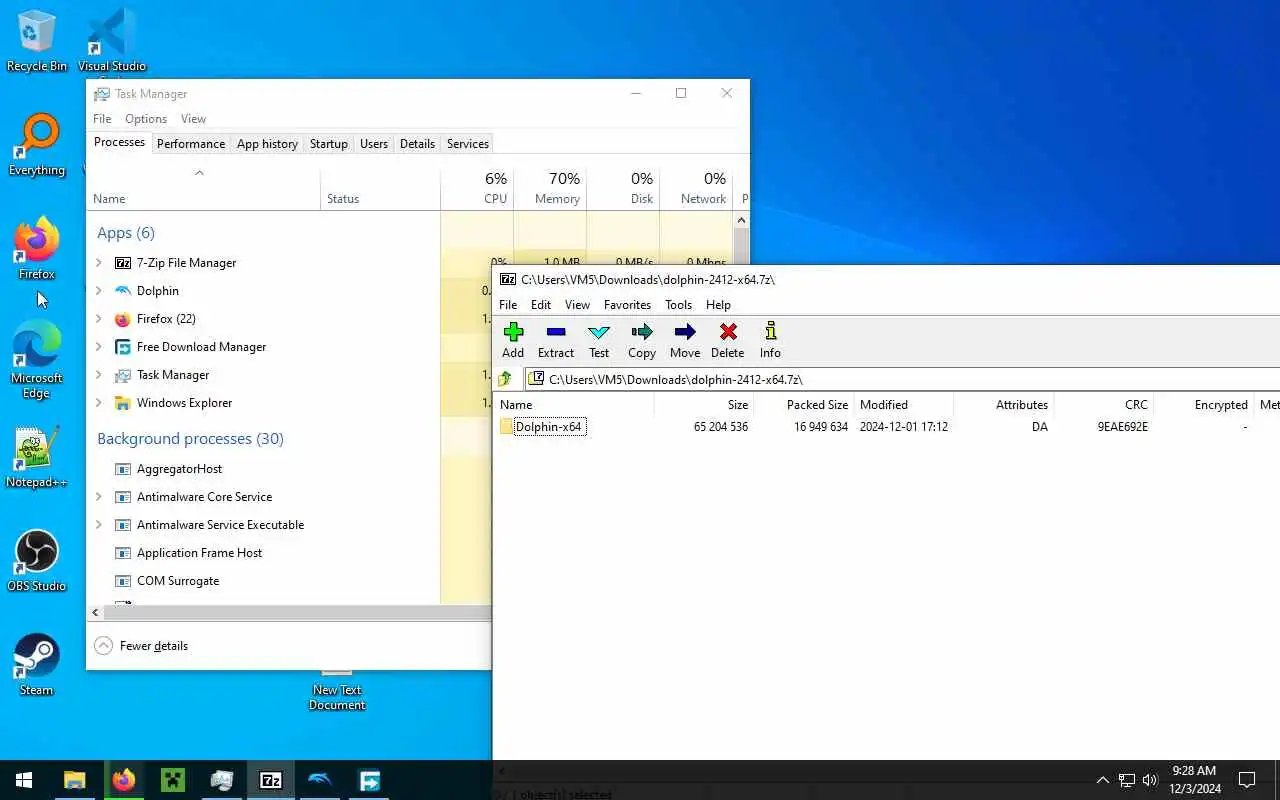Collapse Task Manager with Fewer details
1280x800 pixels.
coord(141,646)
